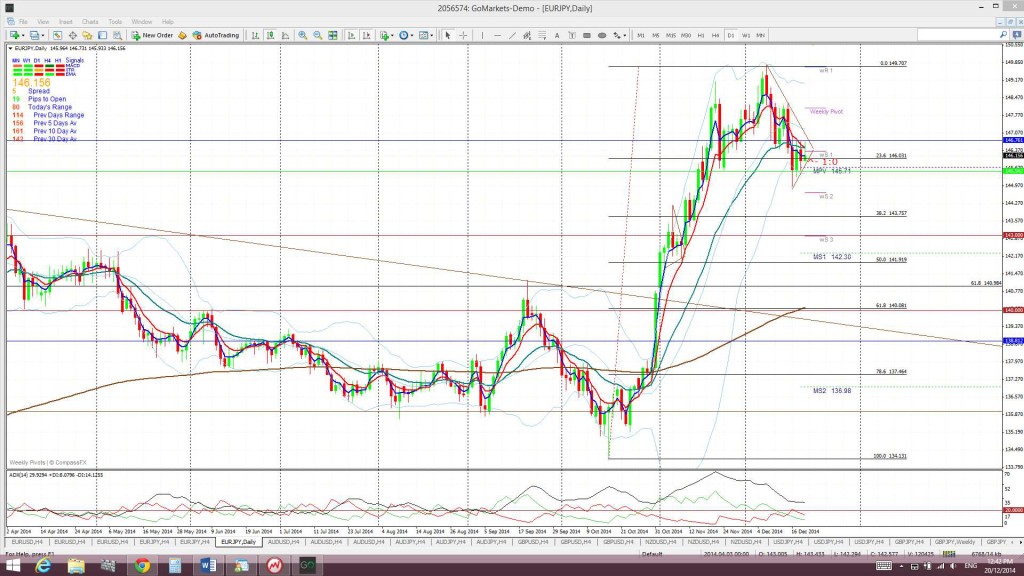Open Google Chrome from the taskbar
The height and width of the screenshot is (576, 1024).
[142, 566]
